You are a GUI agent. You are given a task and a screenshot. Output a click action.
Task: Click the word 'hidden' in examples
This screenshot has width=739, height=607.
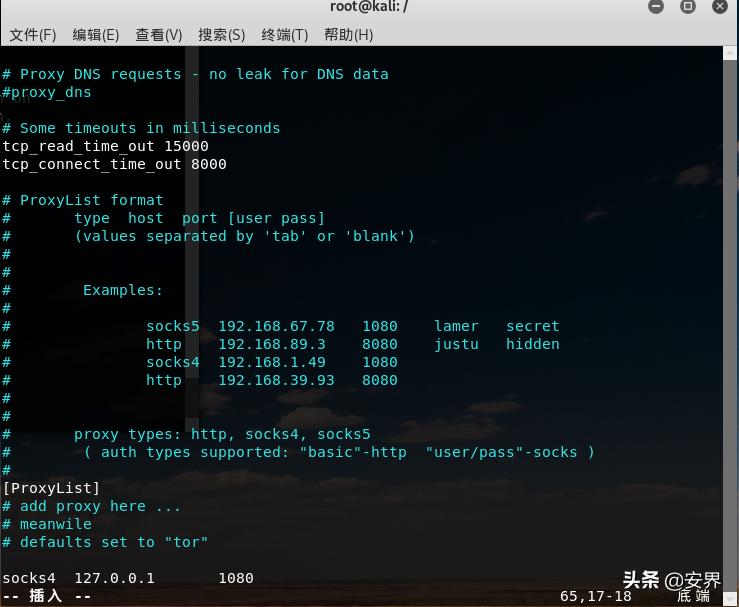point(533,344)
